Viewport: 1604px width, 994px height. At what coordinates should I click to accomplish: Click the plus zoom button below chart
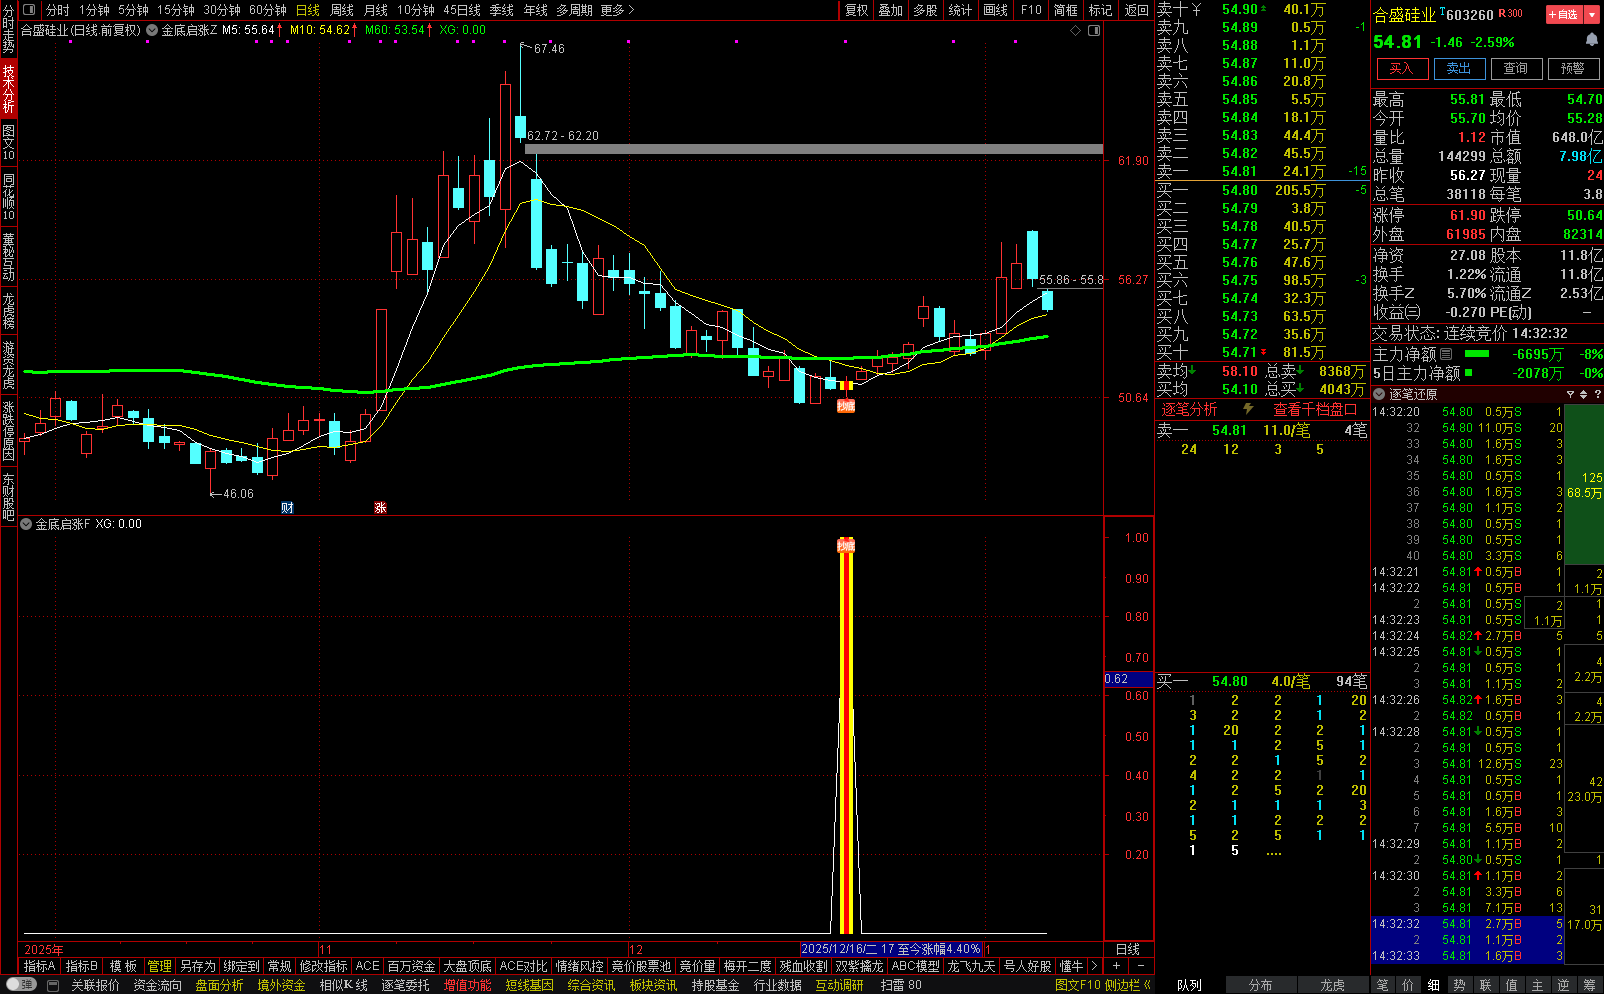[1116, 966]
